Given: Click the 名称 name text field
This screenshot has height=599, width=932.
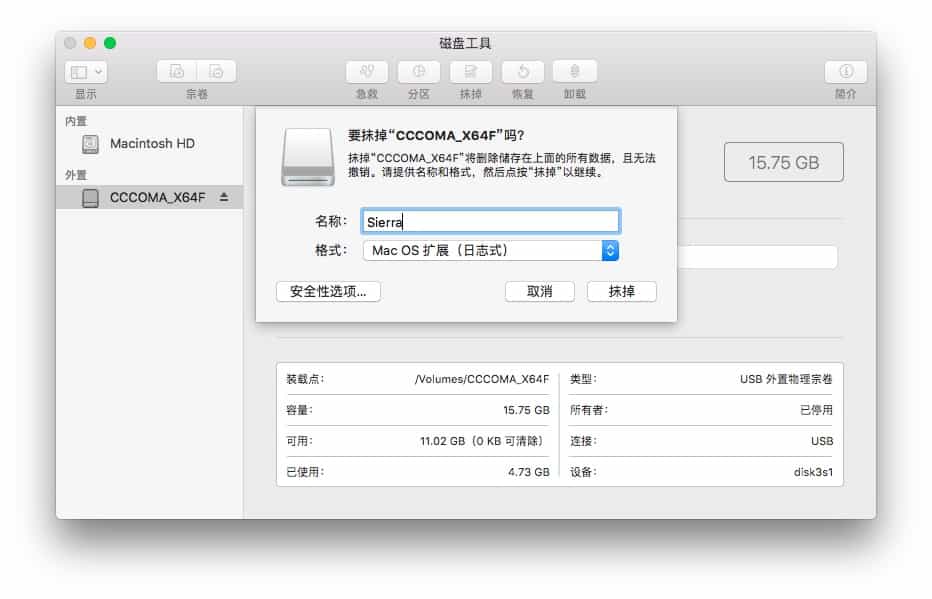Looking at the screenshot, I should coord(490,222).
